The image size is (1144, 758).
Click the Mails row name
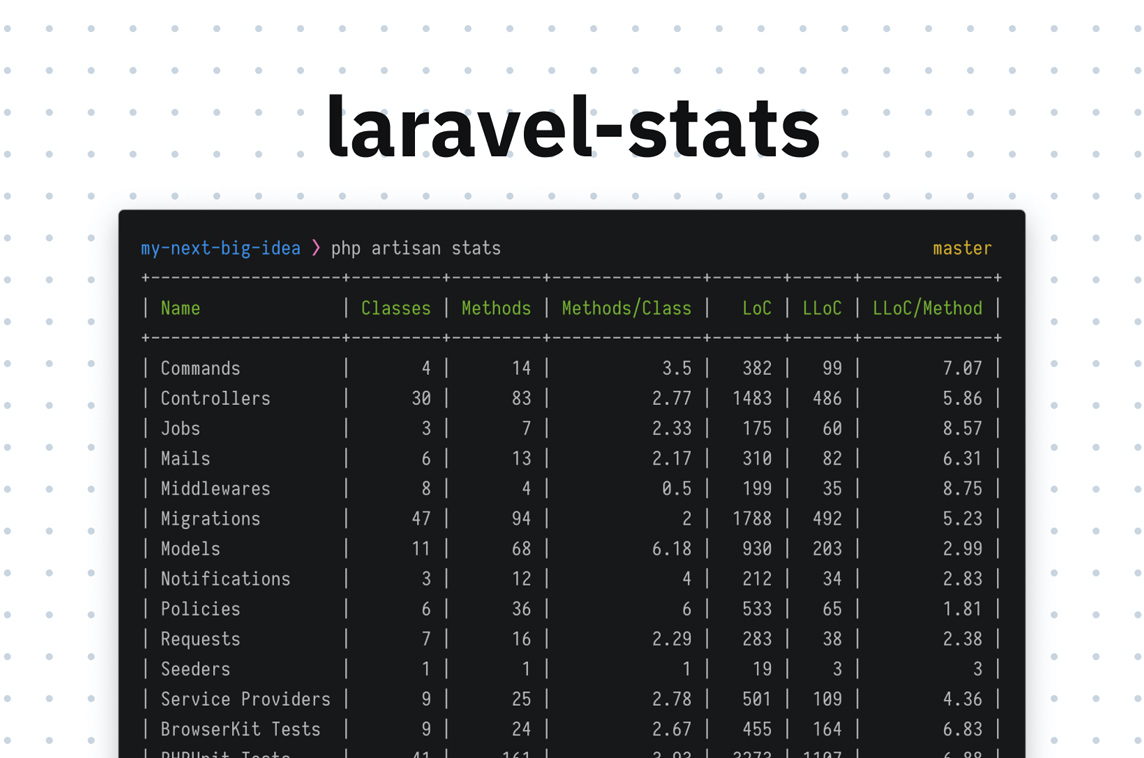(185, 458)
